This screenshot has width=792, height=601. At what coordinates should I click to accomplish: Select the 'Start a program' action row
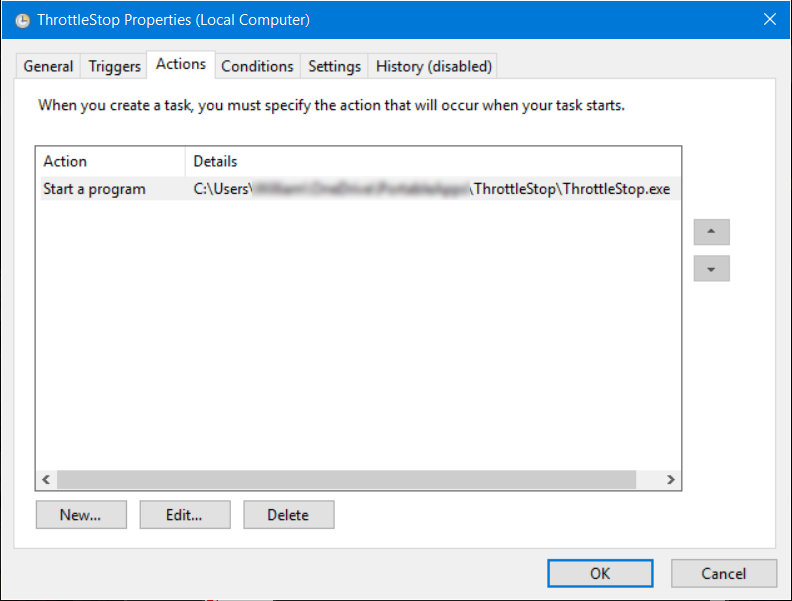click(360, 189)
